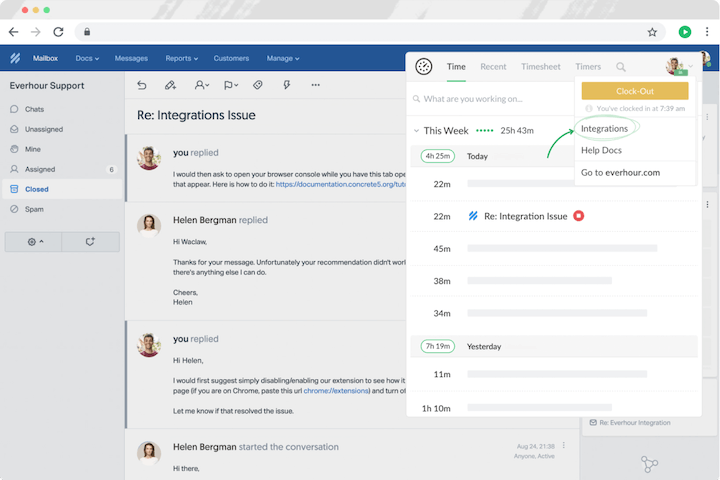Reload the page with refresh icon
This screenshot has width=720, height=480.
click(58, 32)
